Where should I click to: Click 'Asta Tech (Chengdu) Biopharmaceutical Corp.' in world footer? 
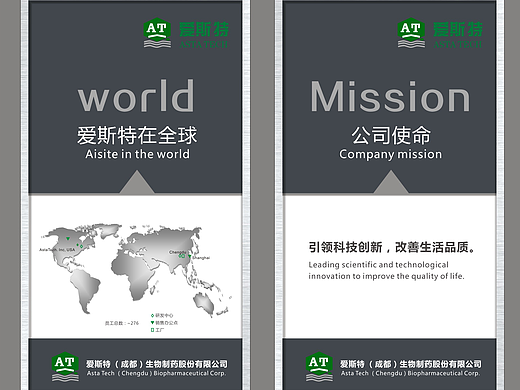click(x=156, y=373)
